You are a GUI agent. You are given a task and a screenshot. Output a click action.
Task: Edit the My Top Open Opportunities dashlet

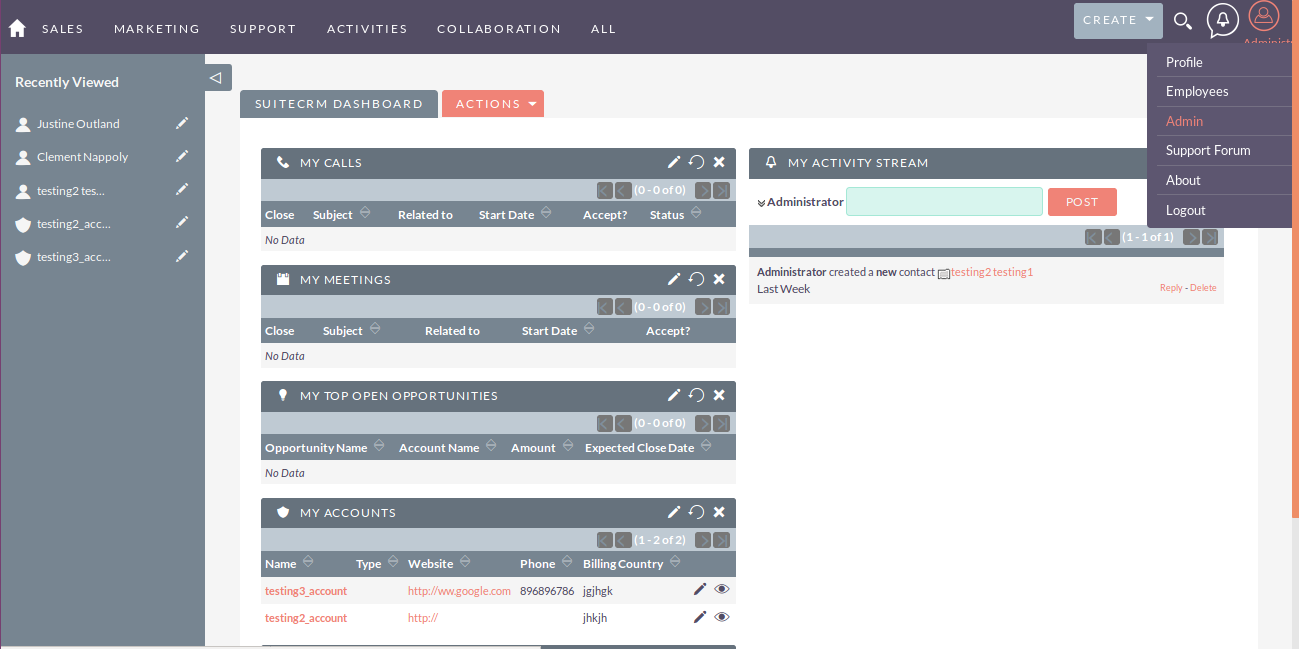(x=674, y=395)
